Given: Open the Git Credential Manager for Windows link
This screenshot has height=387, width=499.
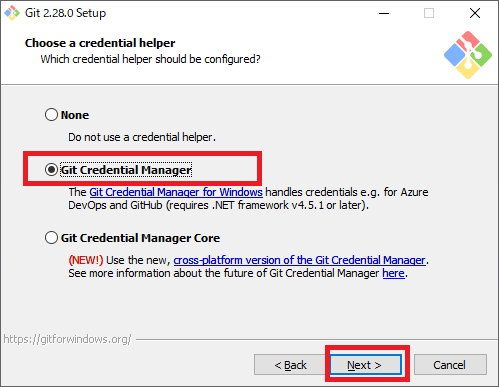Looking at the screenshot, I should click(x=176, y=192).
